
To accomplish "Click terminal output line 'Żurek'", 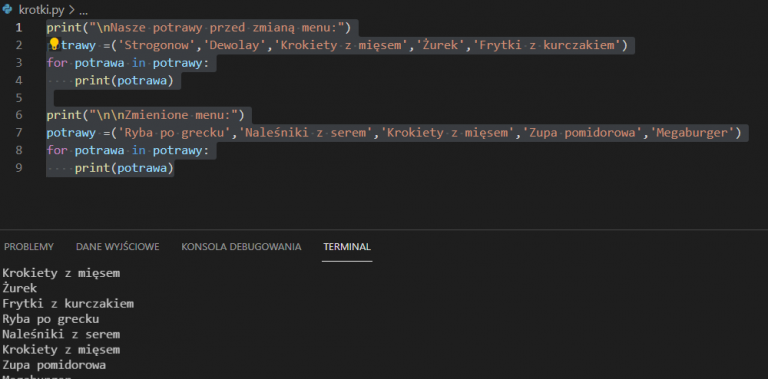I will tap(20, 288).
